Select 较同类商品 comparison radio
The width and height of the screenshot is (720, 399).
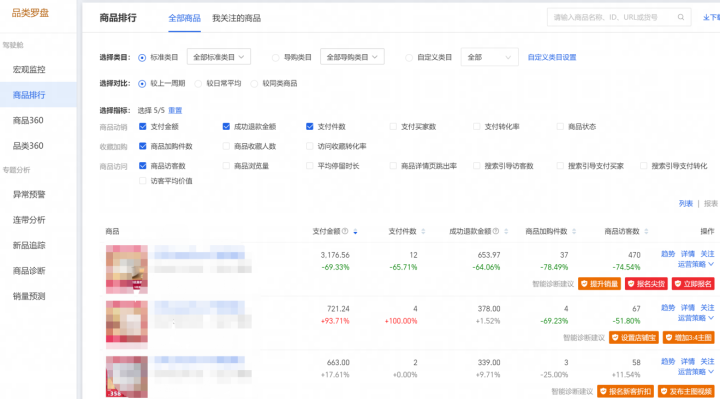click(254, 84)
